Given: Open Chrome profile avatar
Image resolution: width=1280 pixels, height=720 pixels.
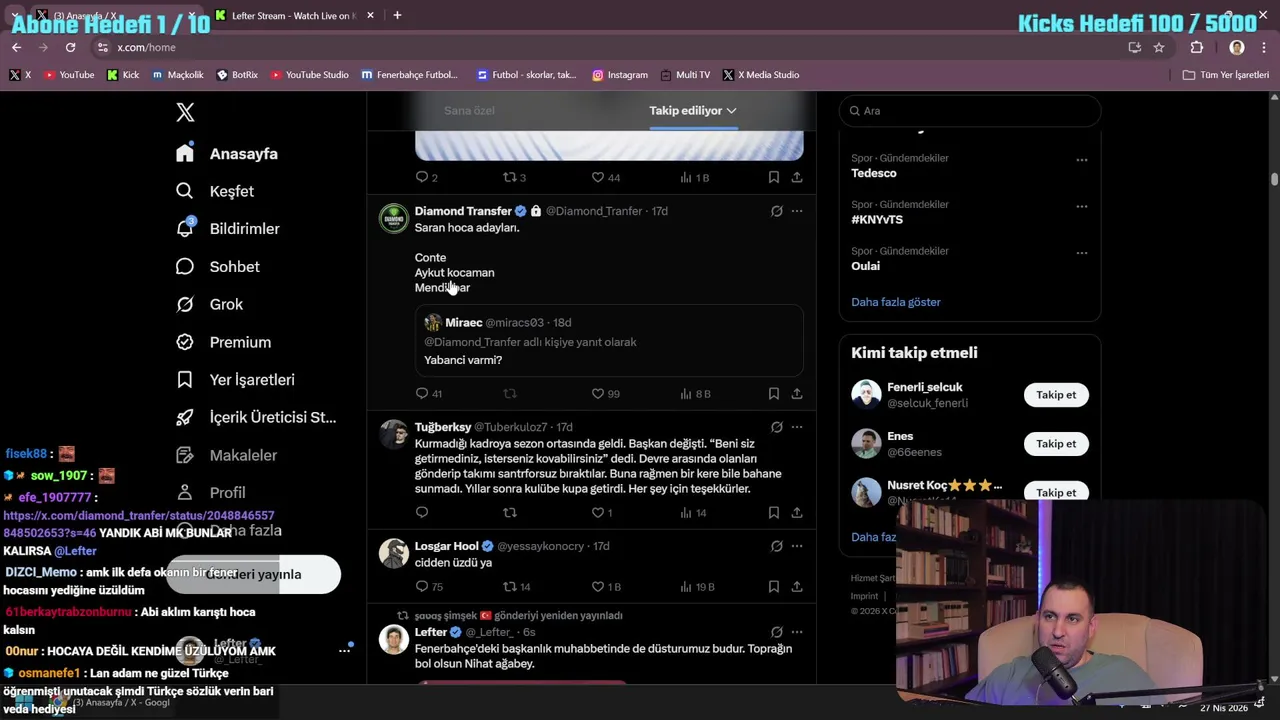Looking at the screenshot, I should tap(1237, 47).
